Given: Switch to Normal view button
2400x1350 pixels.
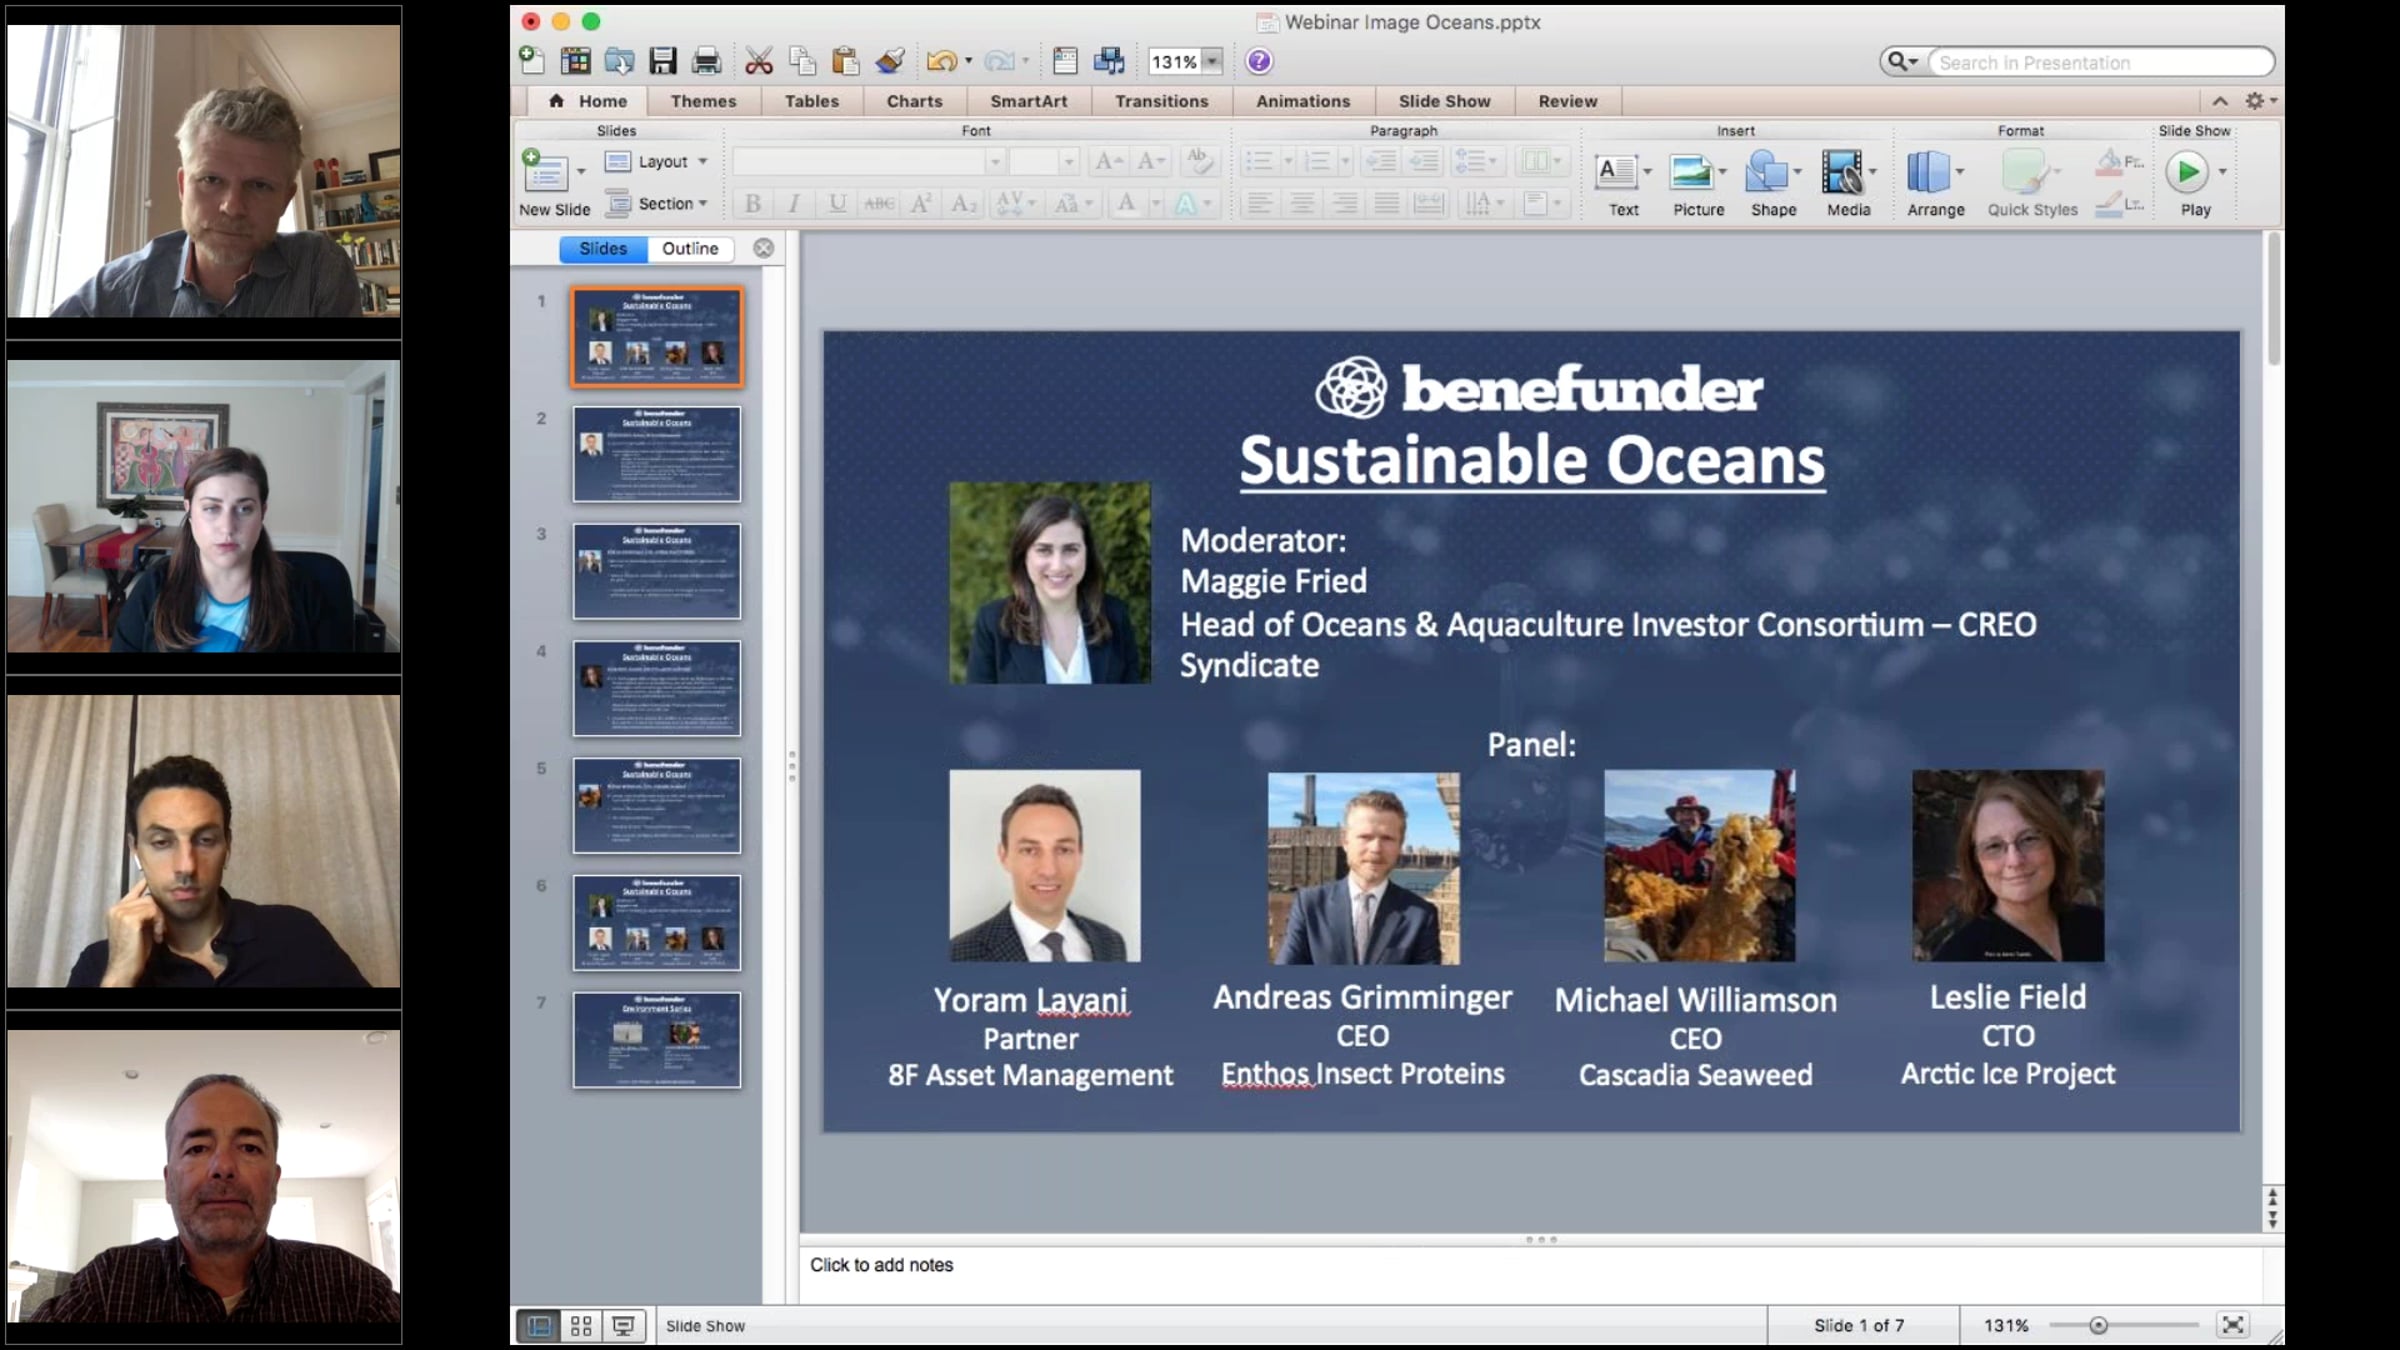Looking at the screenshot, I should [x=539, y=1325].
